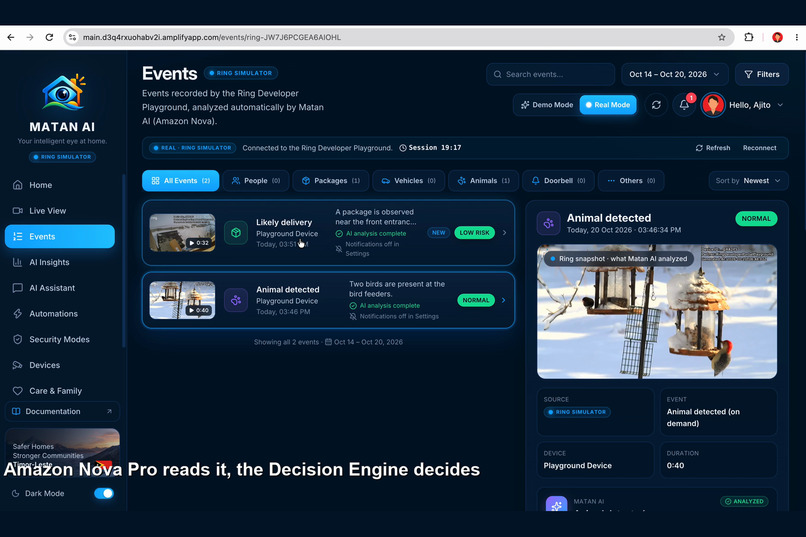This screenshot has width=806, height=537.
Task: Click Playground Device value in detail panel
Action: click(578, 466)
